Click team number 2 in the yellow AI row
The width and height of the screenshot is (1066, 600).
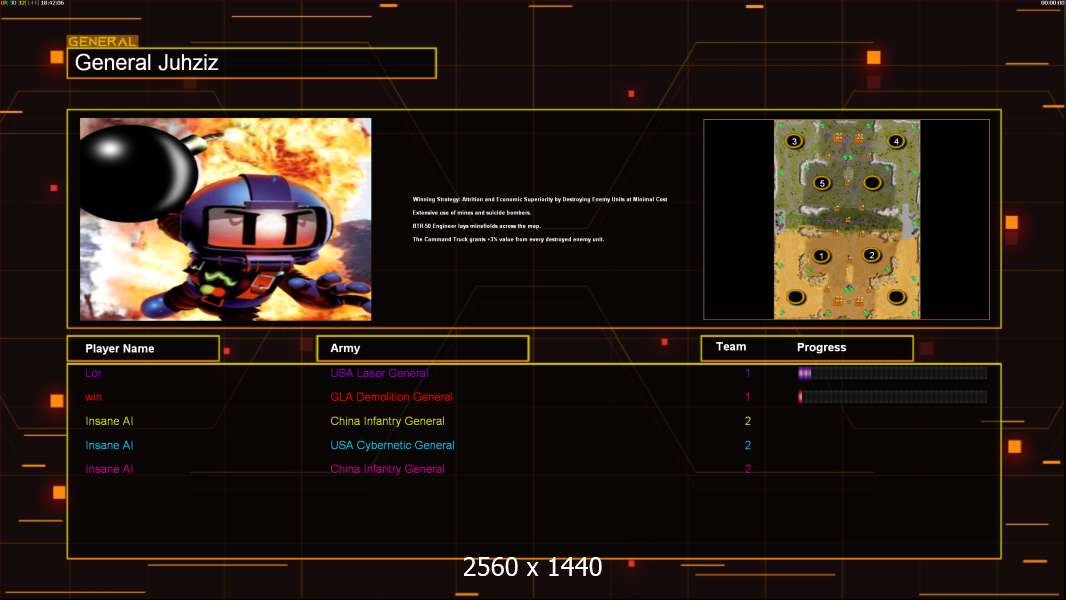748,421
